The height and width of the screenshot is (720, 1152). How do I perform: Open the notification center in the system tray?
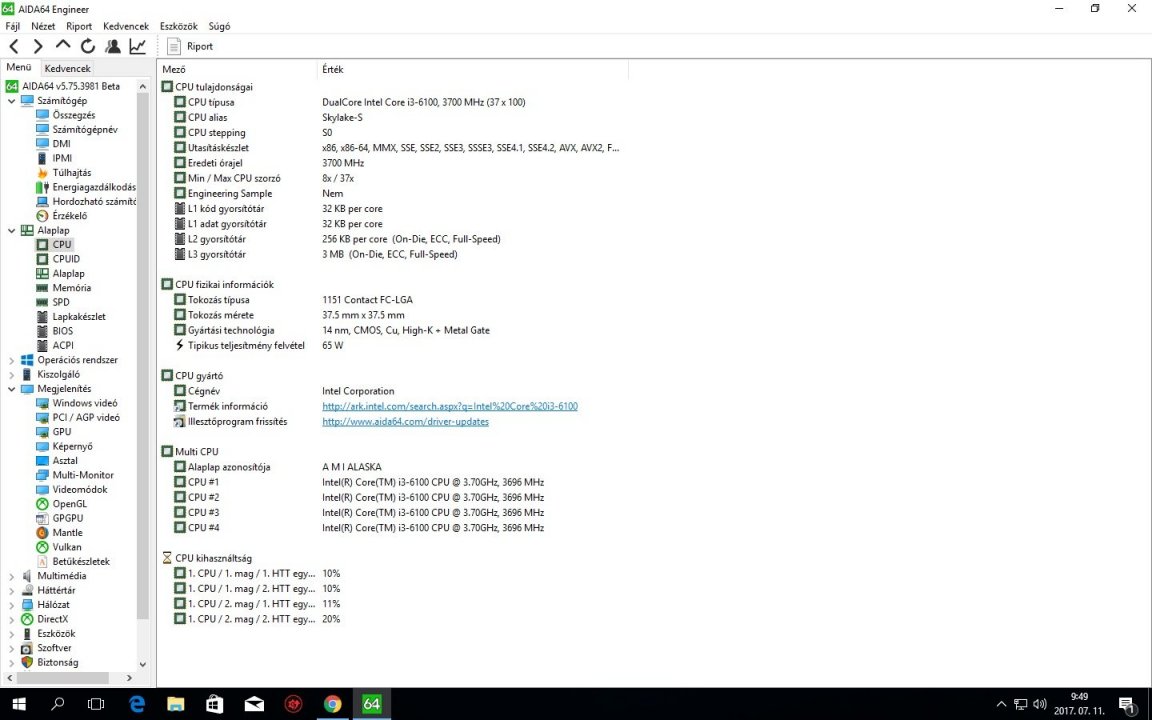[x=1128, y=705]
